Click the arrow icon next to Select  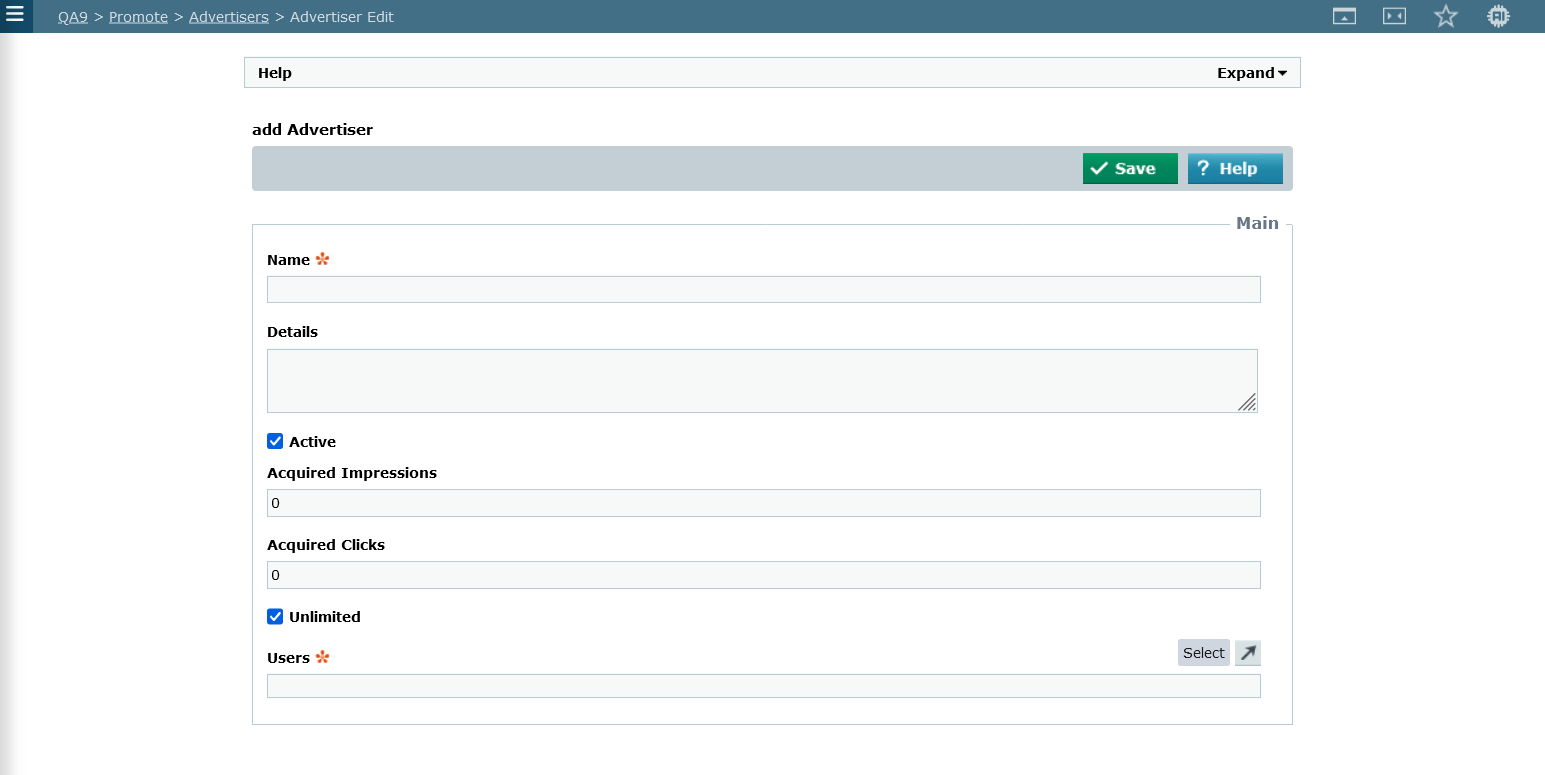tap(1247, 653)
